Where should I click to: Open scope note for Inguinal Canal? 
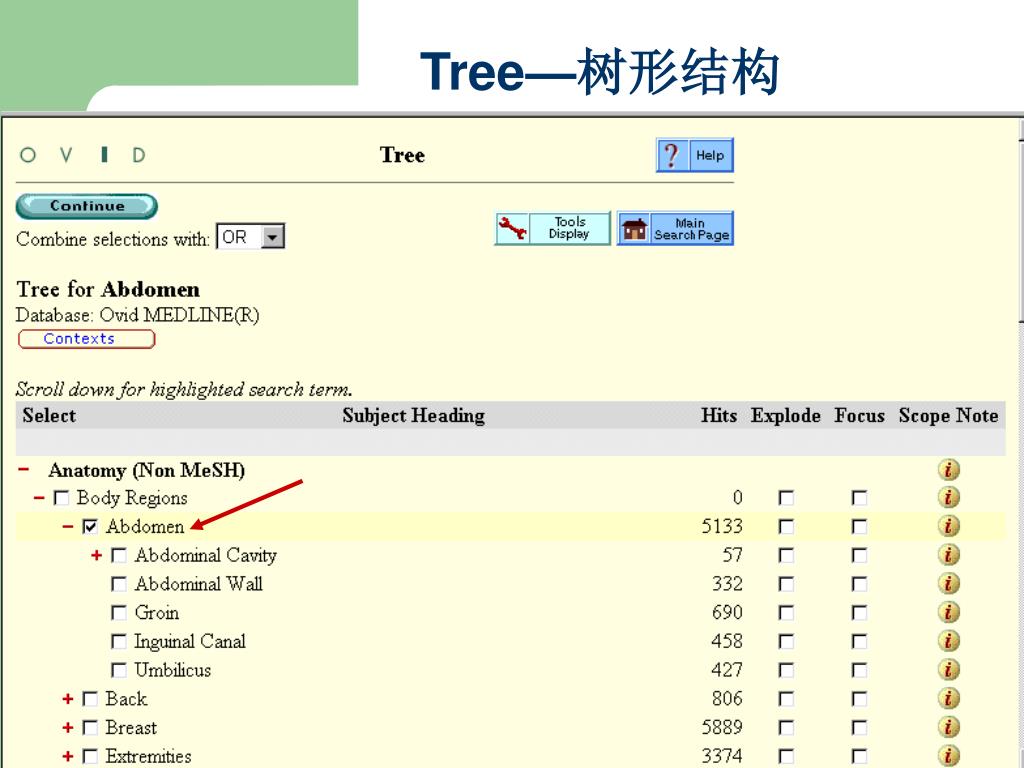tap(948, 641)
